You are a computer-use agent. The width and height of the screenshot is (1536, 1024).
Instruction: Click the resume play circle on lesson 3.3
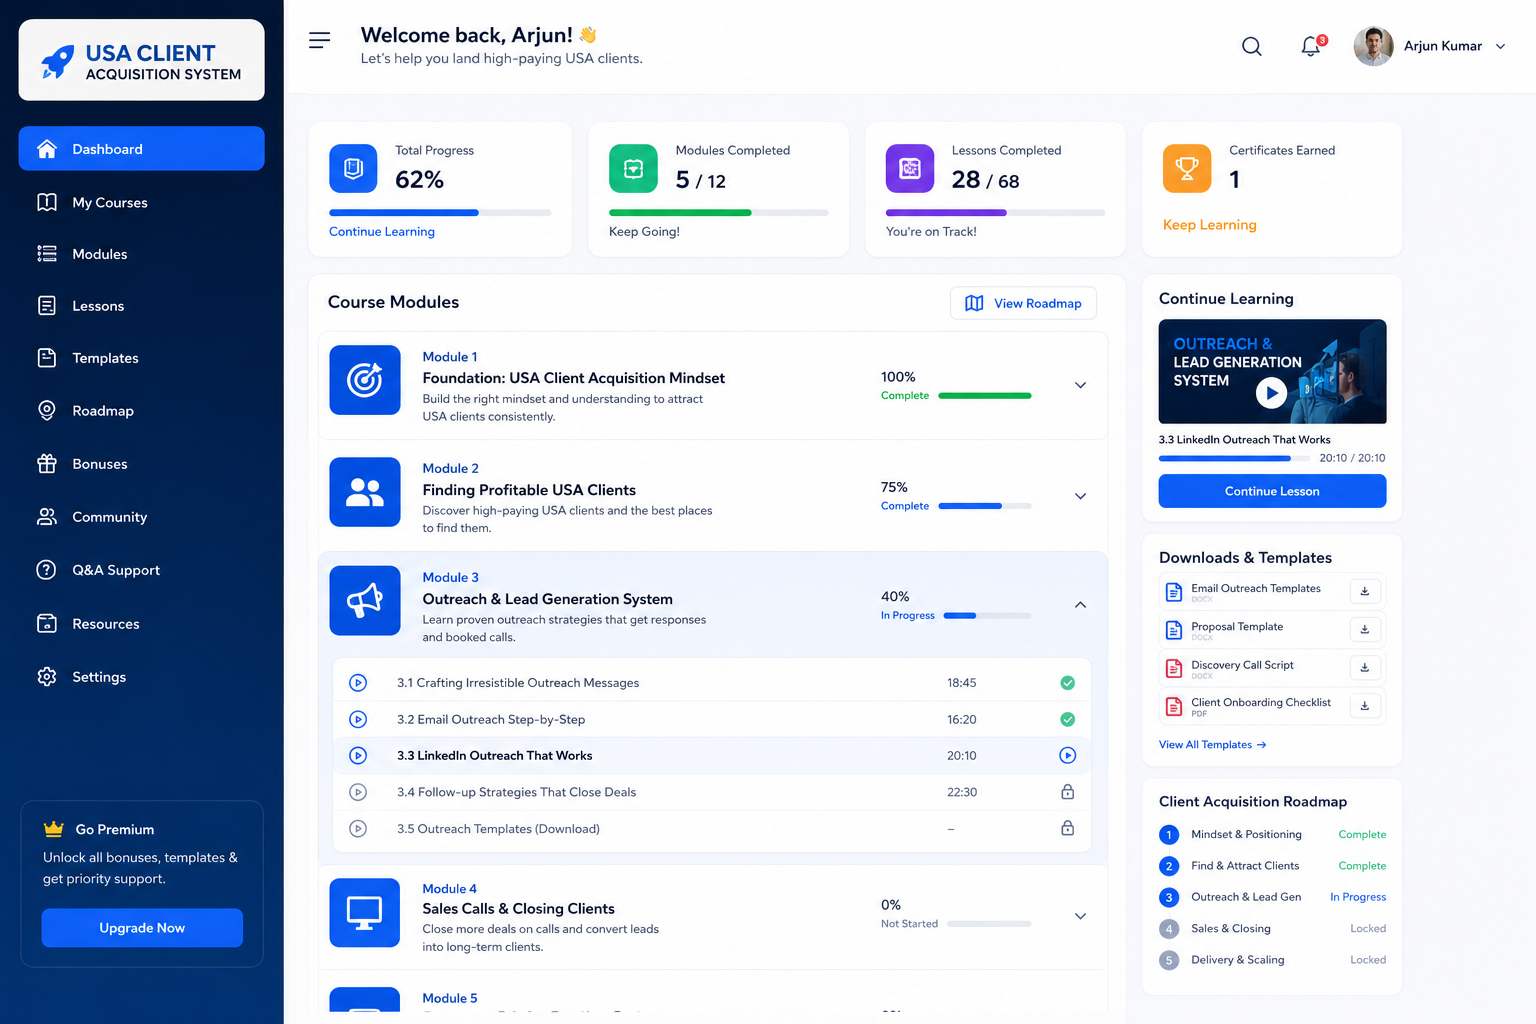(x=1067, y=756)
